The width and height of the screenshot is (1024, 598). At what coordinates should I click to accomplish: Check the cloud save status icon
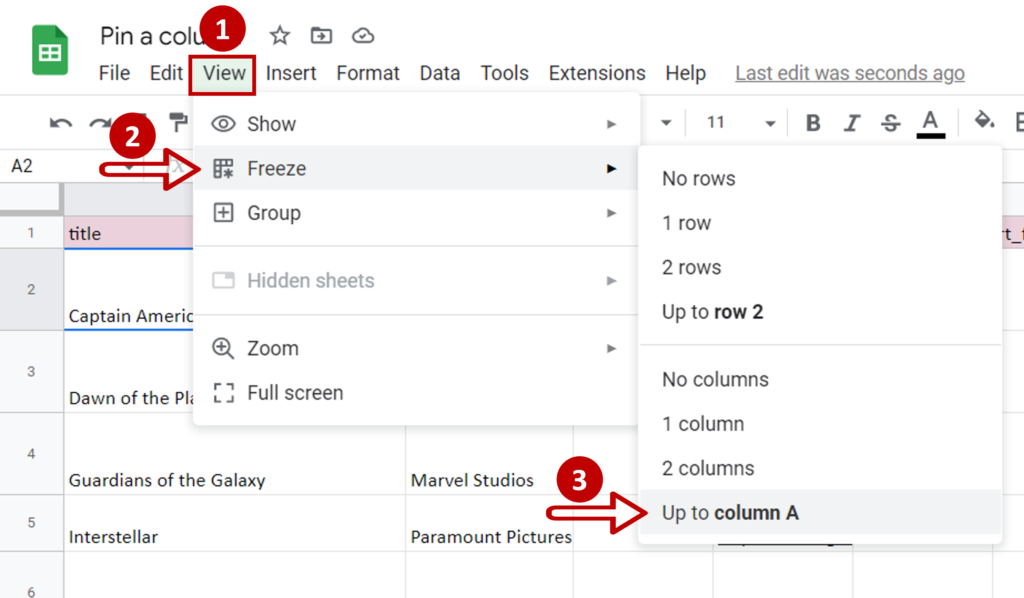(362, 36)
